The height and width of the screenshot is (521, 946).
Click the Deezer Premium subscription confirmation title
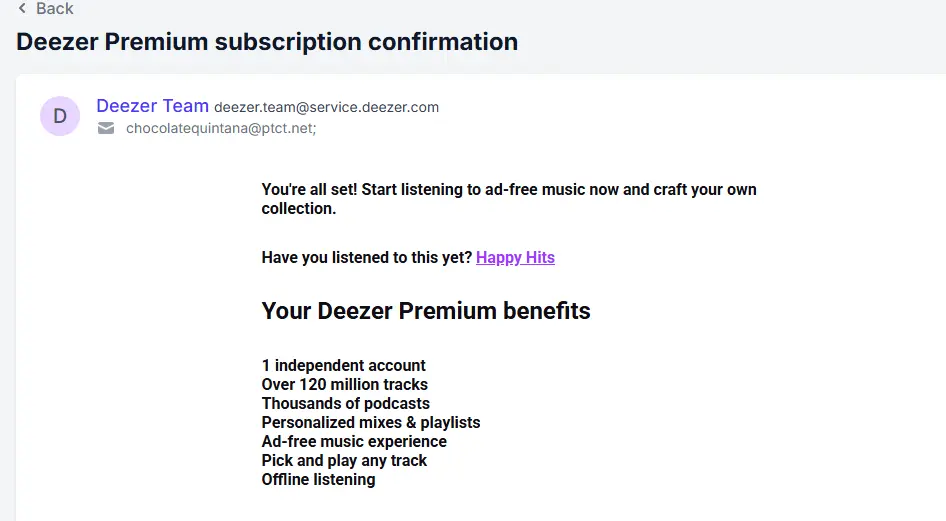[x=267, y=42]
